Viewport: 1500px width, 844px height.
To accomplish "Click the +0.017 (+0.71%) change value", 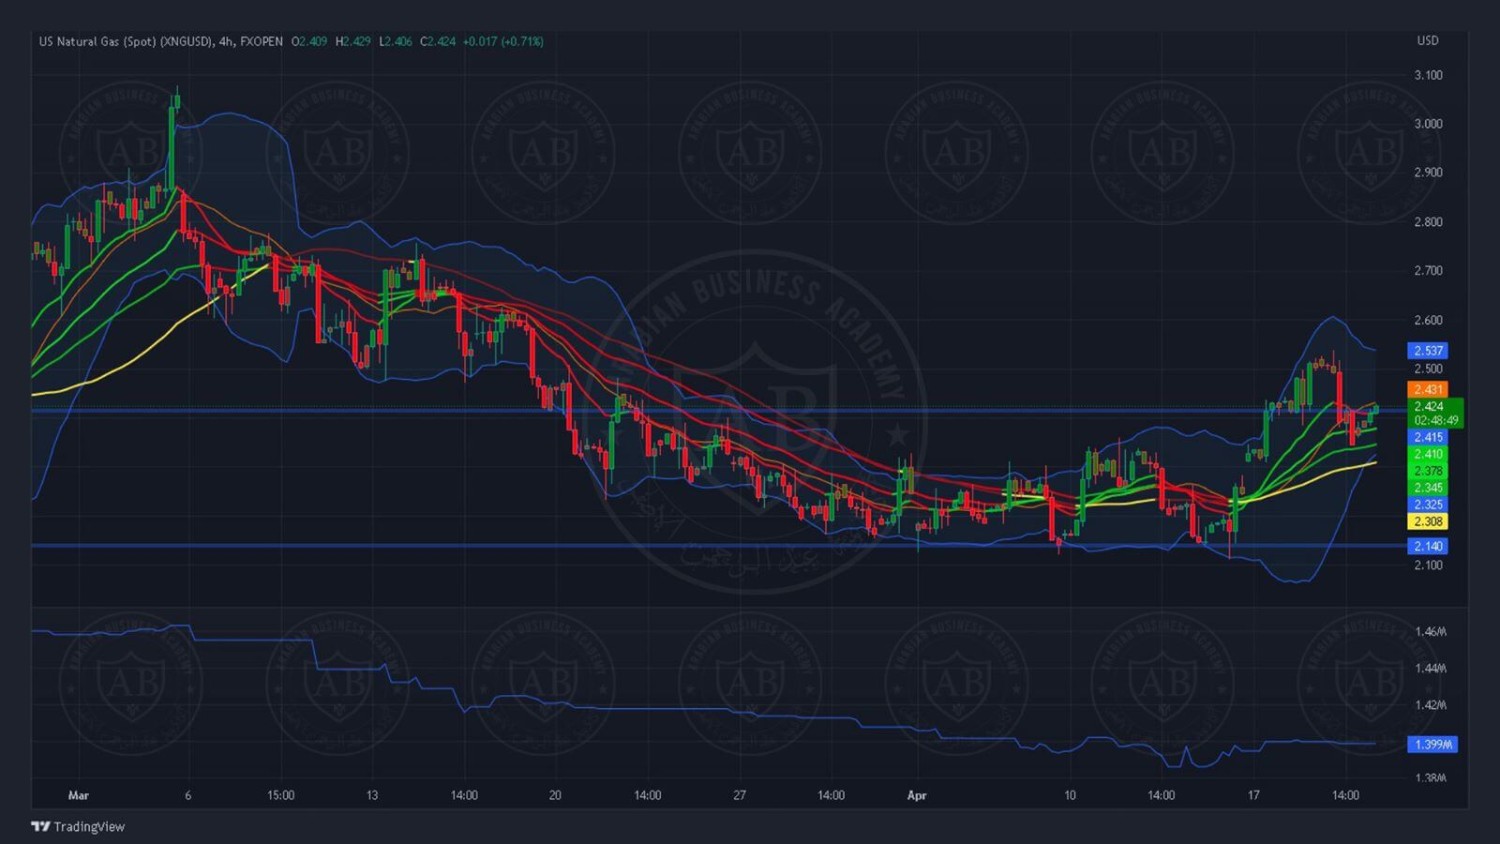I will tap(503, 41).
